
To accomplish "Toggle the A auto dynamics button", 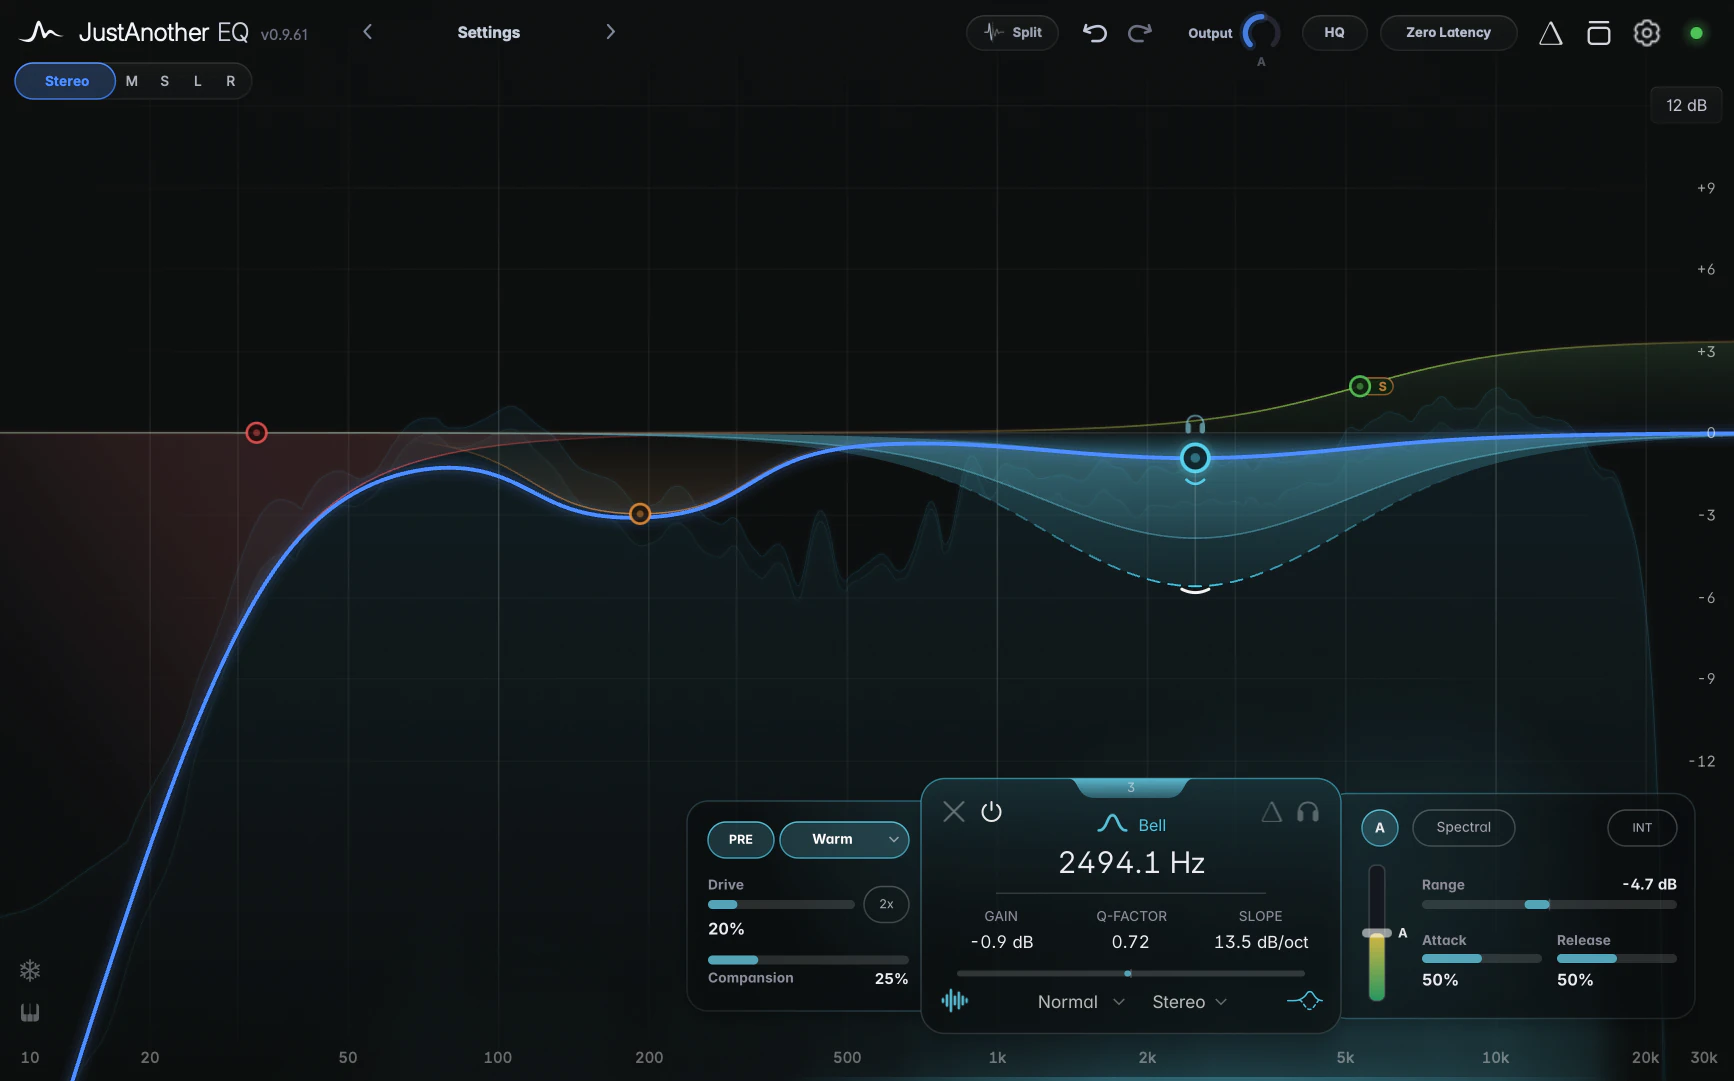I will (x=1379, y=827).
